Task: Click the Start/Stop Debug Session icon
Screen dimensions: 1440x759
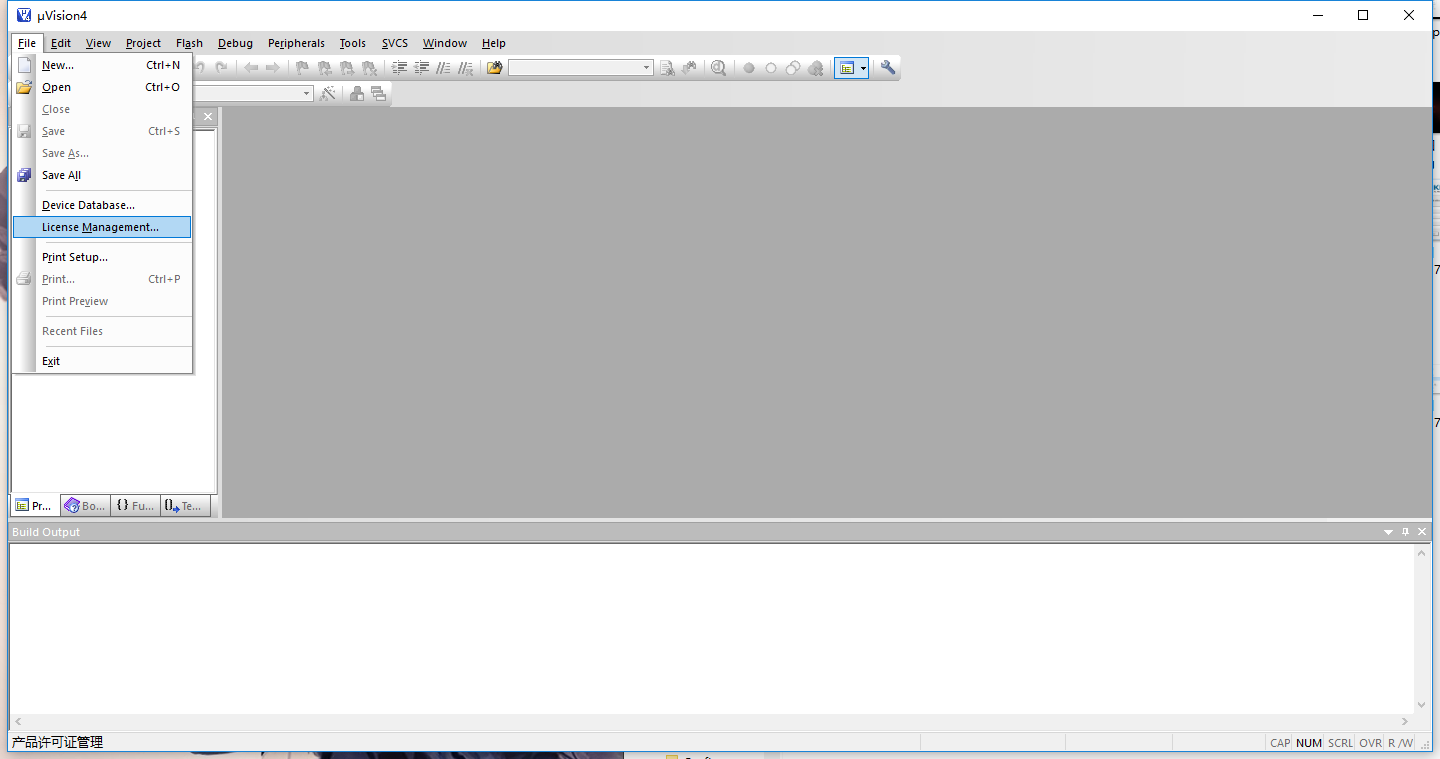Action: (718, 68)
